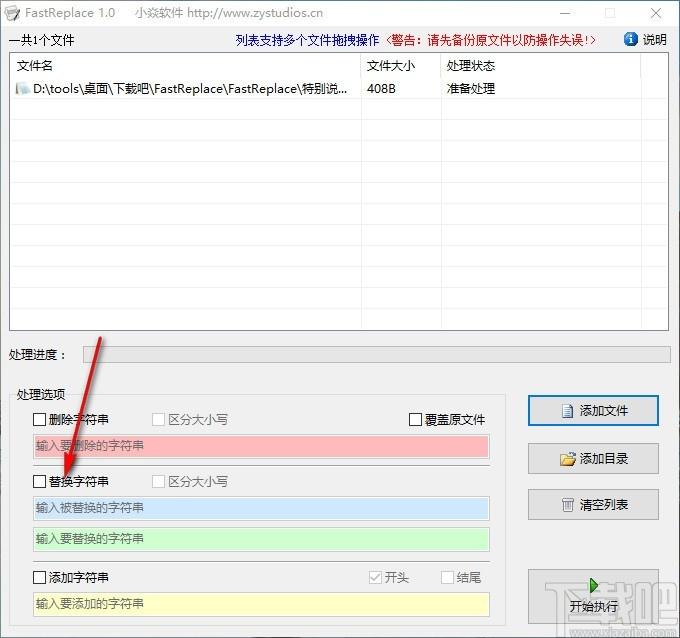Viewport: 680px width, 638px height.
Task: Click the pink 输入要删除的字符串 field
Action: point(261,446)
